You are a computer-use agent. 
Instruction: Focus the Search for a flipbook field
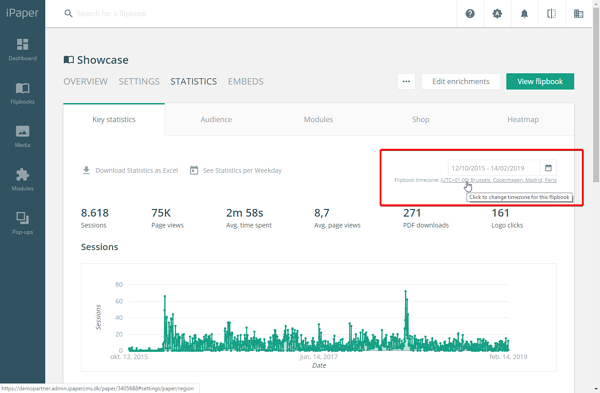tap(111, 14)
